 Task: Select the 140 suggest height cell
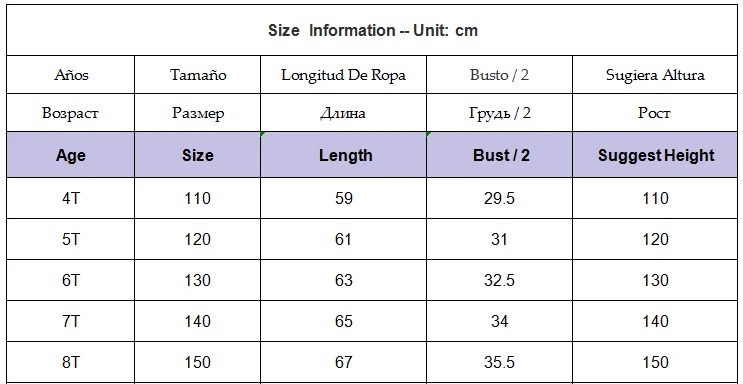pos(655,321)
